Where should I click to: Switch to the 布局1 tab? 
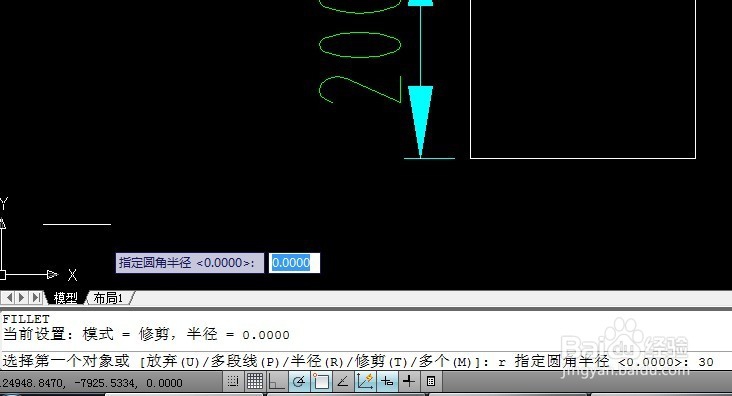click(x=108, y=298)
